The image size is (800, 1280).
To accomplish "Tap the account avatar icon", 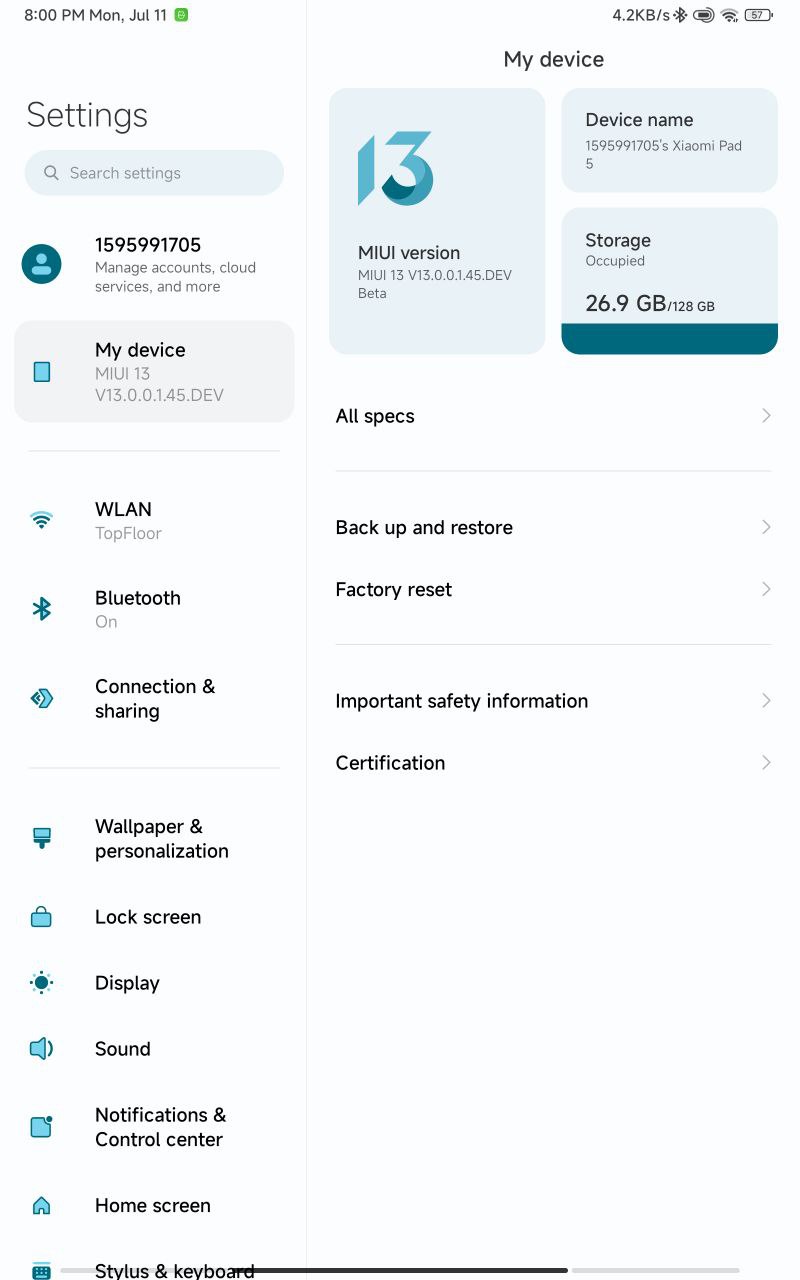I will 41,264.
